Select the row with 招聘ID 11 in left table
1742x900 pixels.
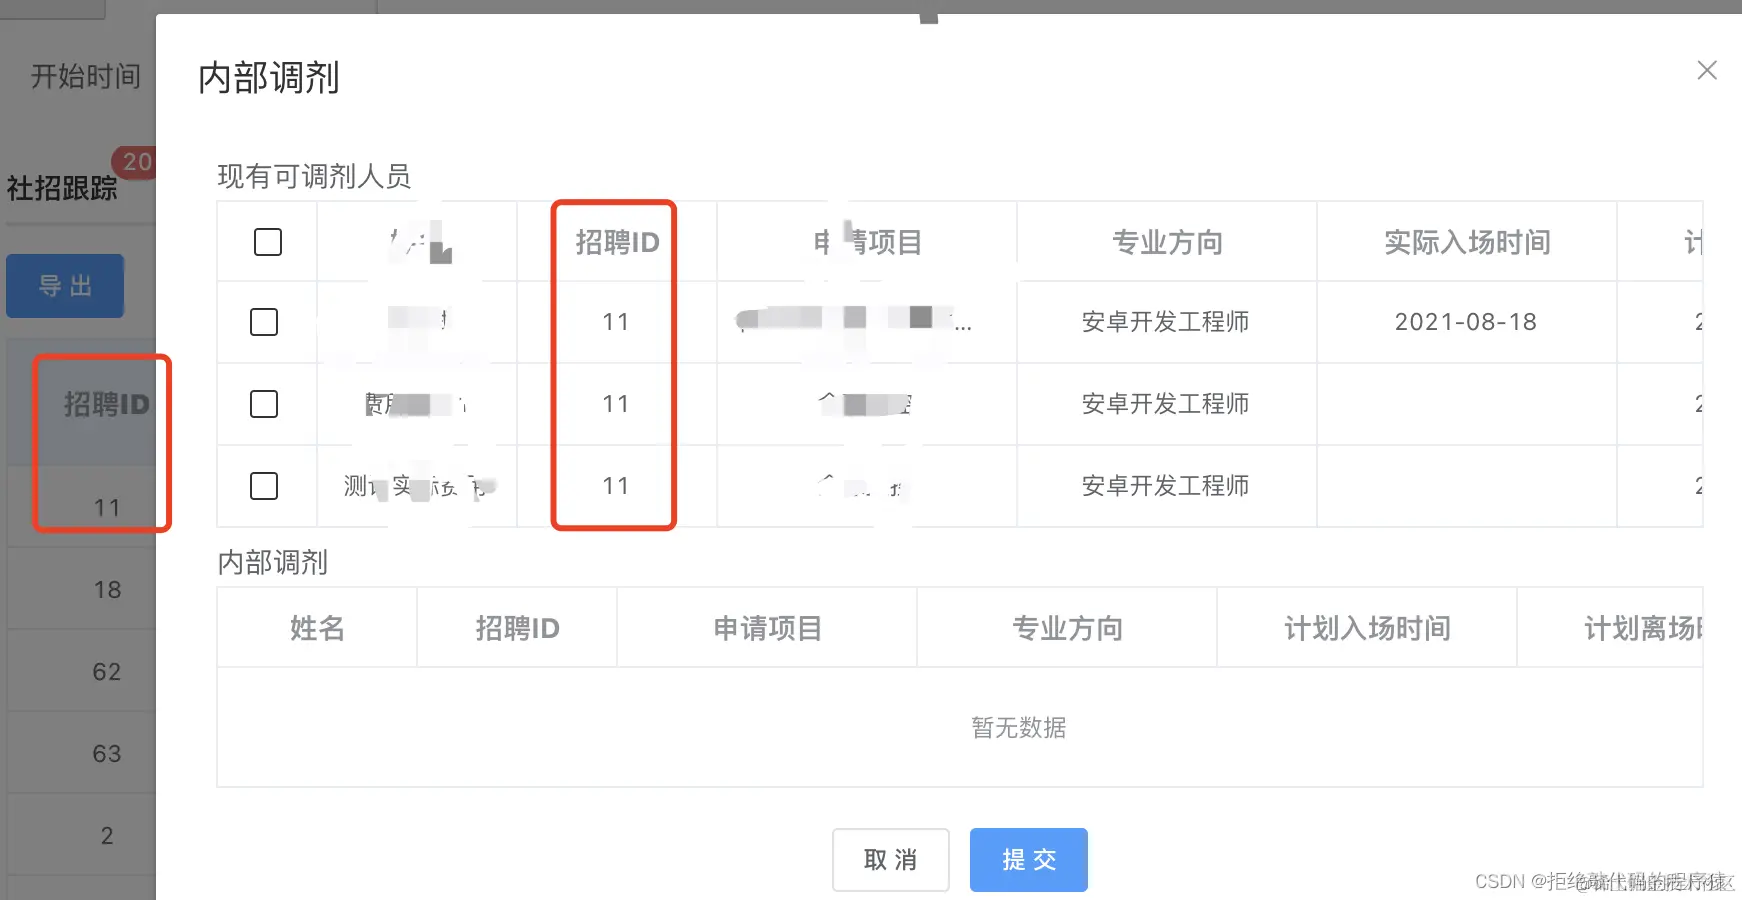coord(106,507)
